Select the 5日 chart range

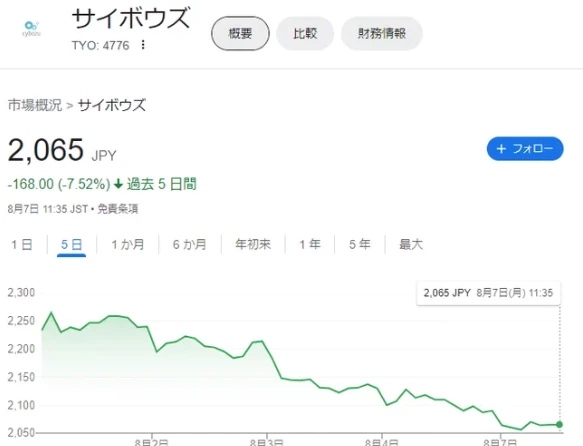[x=71, y=245]
